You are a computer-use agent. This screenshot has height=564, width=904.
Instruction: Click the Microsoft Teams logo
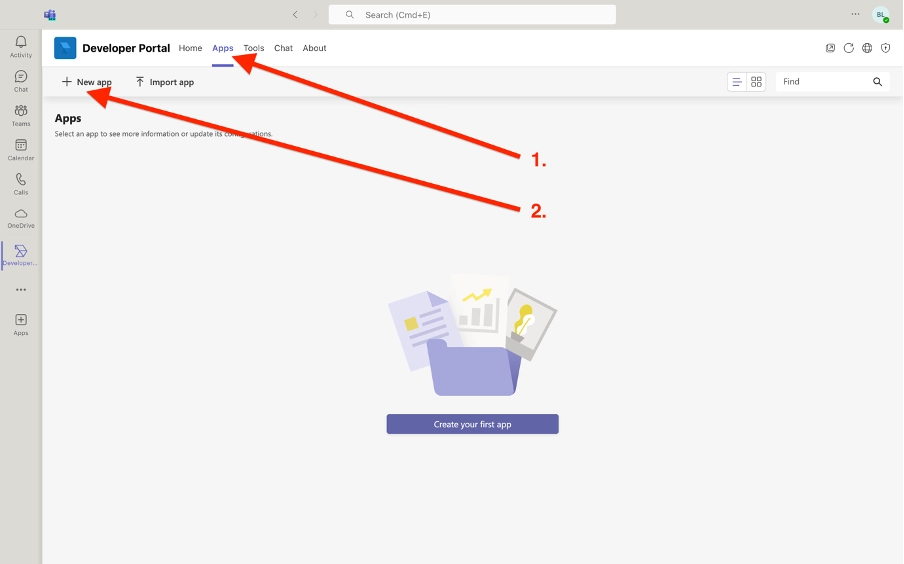[x=50, y=14]
